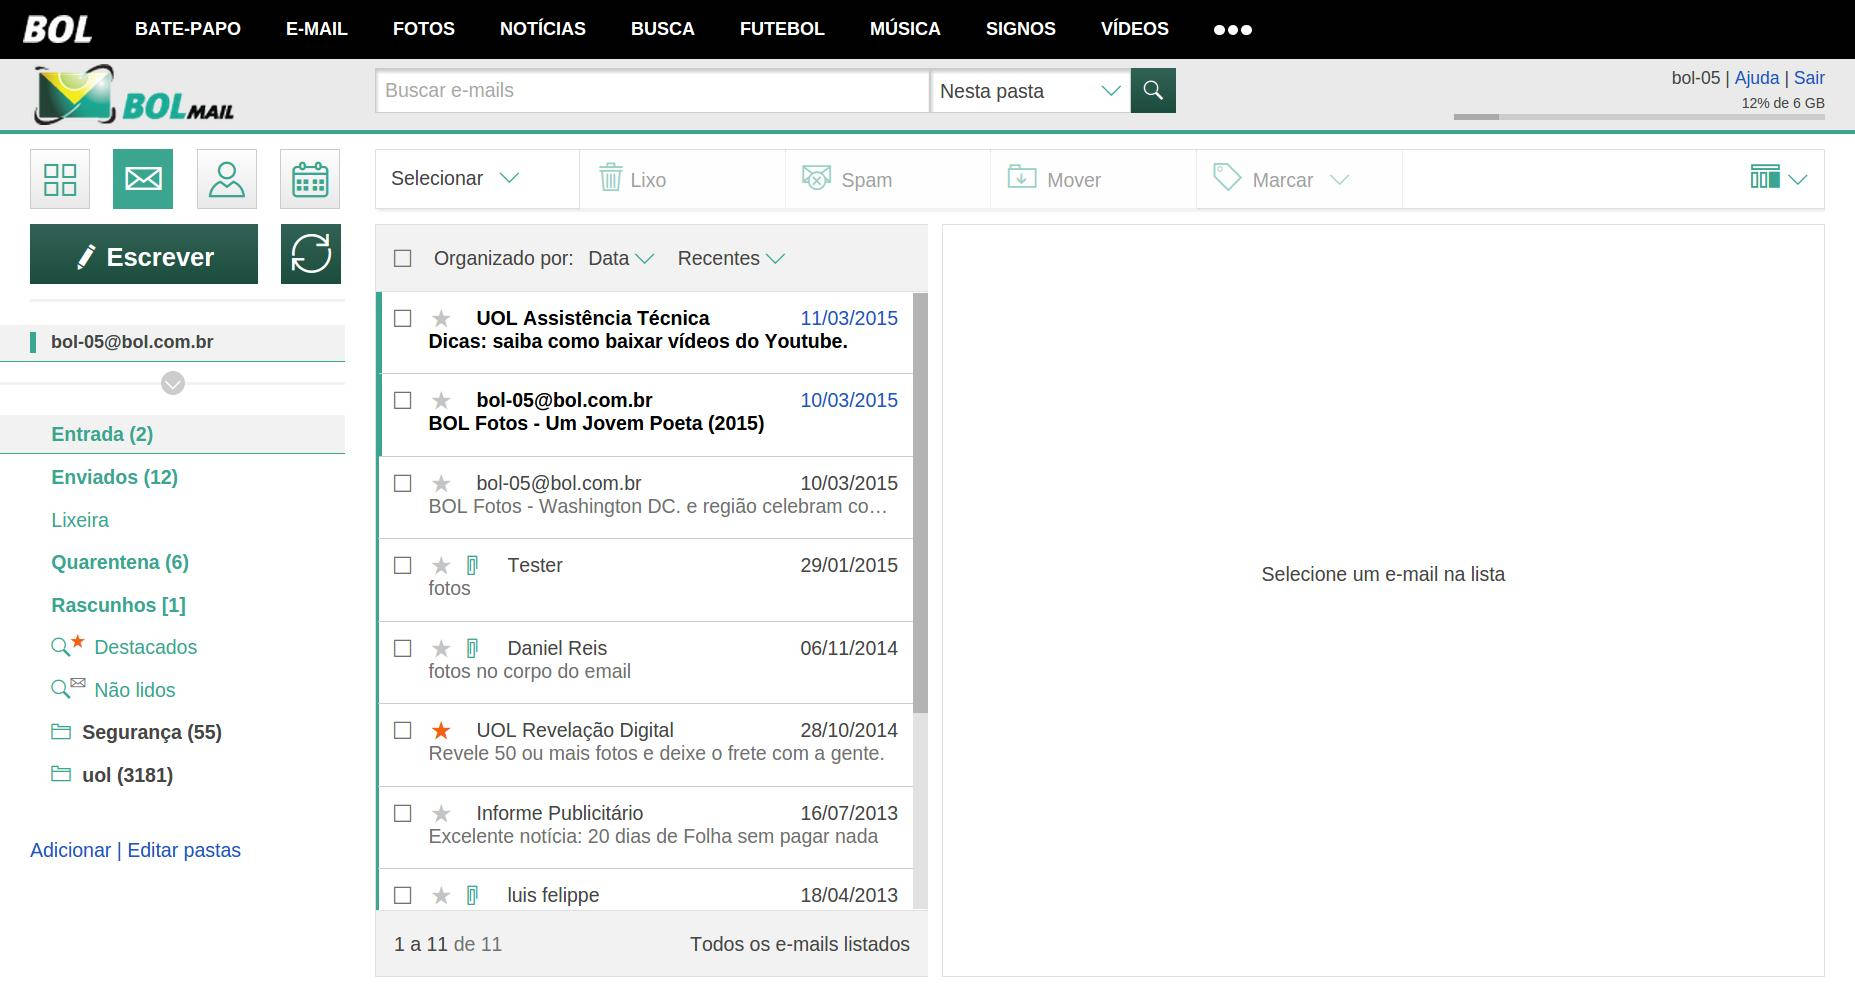Click the BOL Mail logo
The height and width of the screenshot is (992, 1855).
click(x=134, y=95)
